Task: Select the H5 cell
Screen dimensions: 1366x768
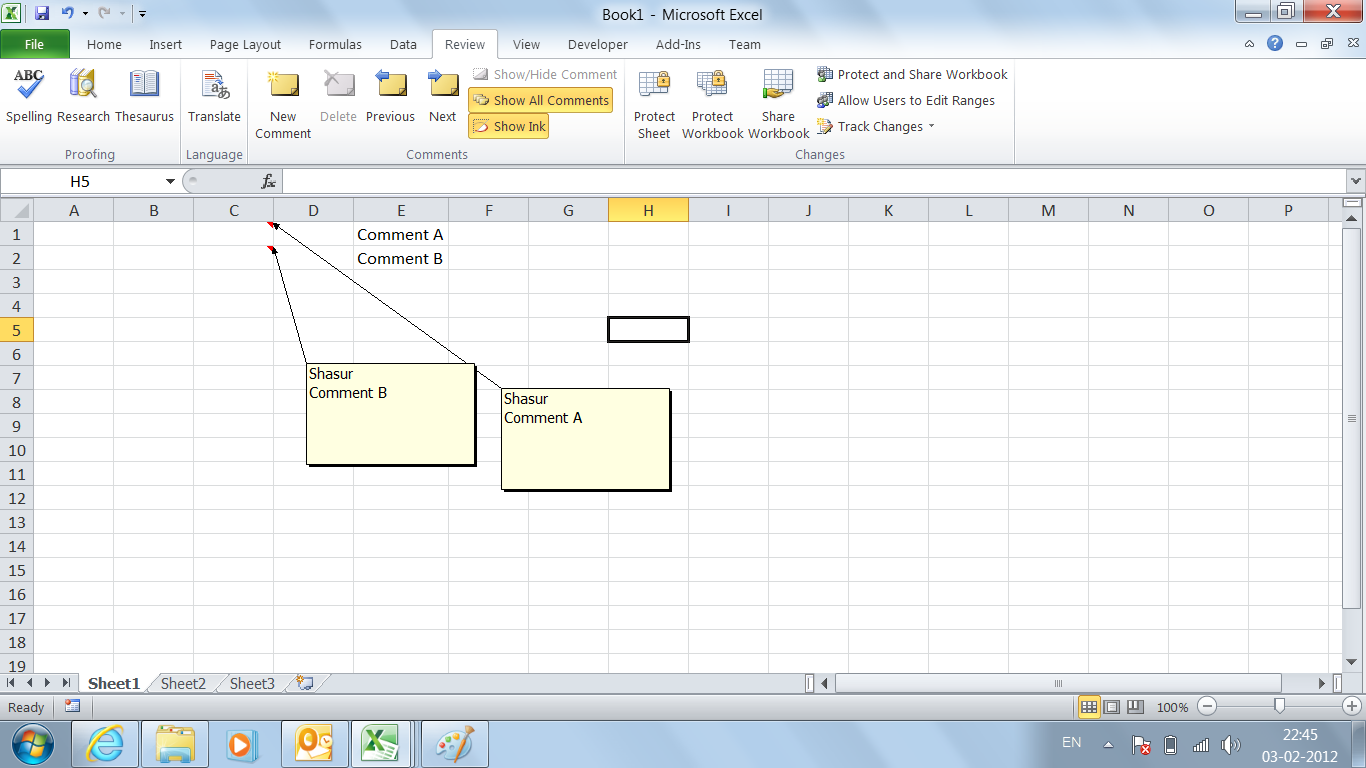Action: tap(648, 329)
